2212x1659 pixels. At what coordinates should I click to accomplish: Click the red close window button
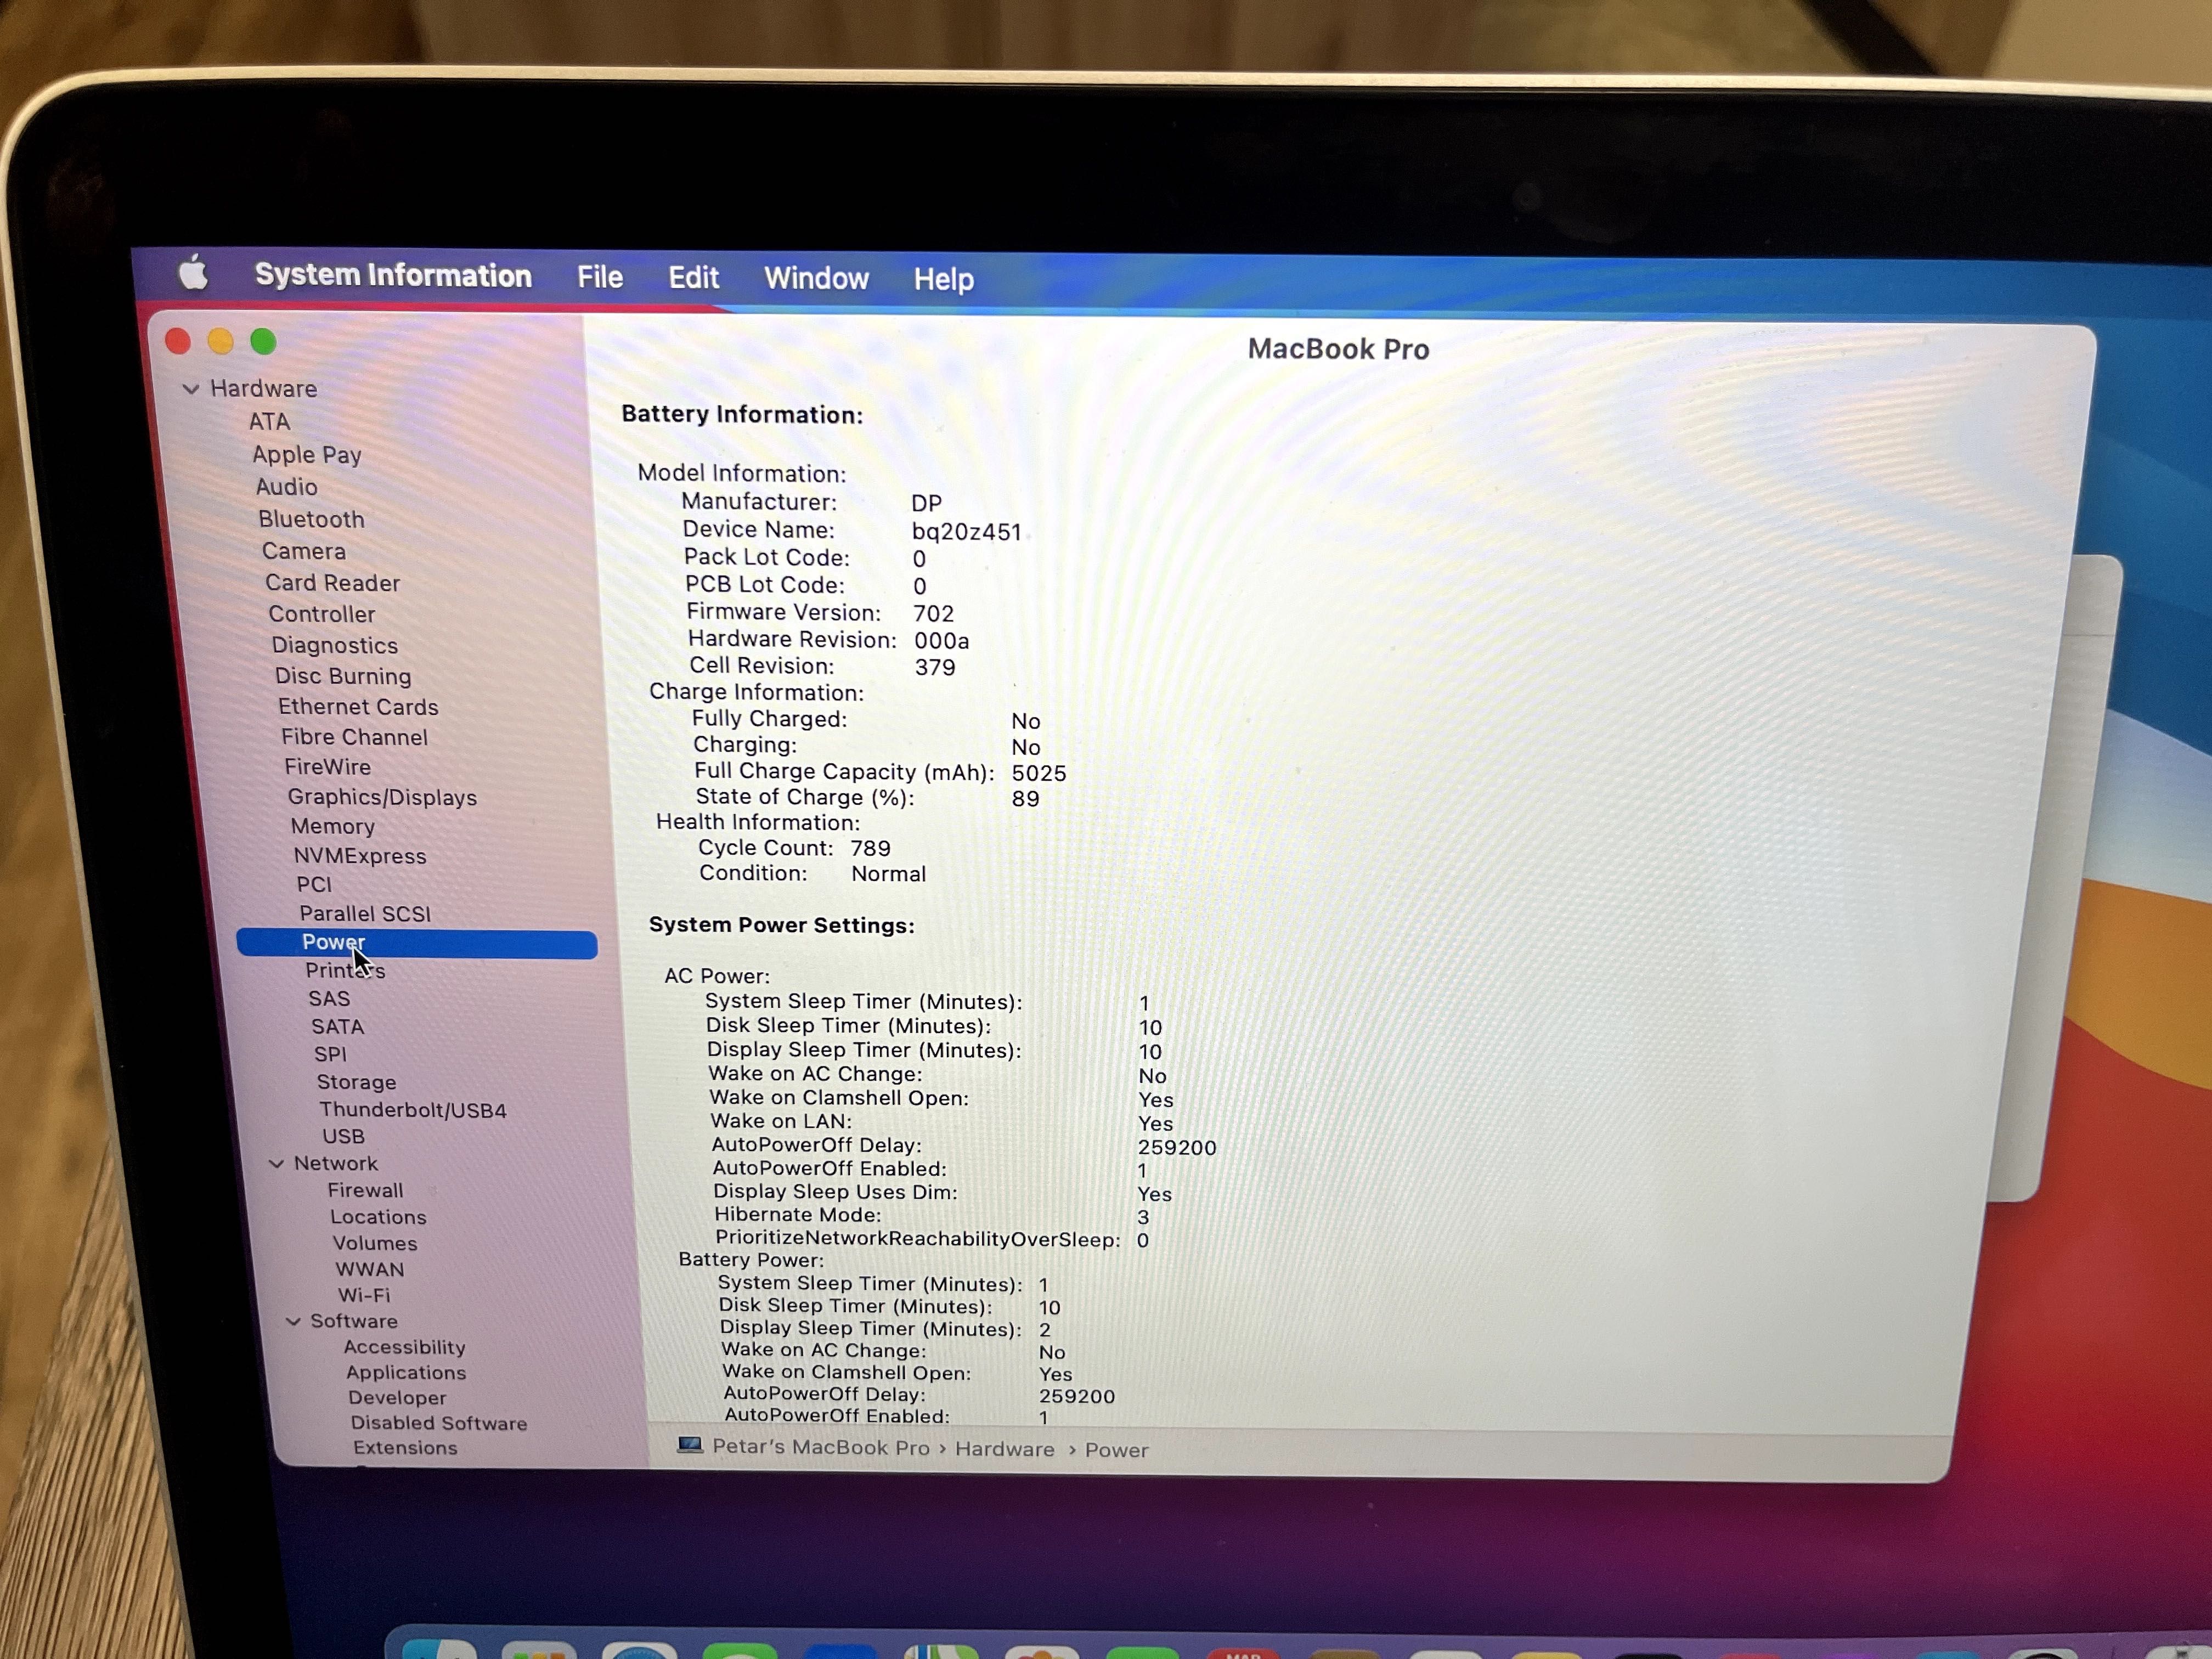click(178, 341)
